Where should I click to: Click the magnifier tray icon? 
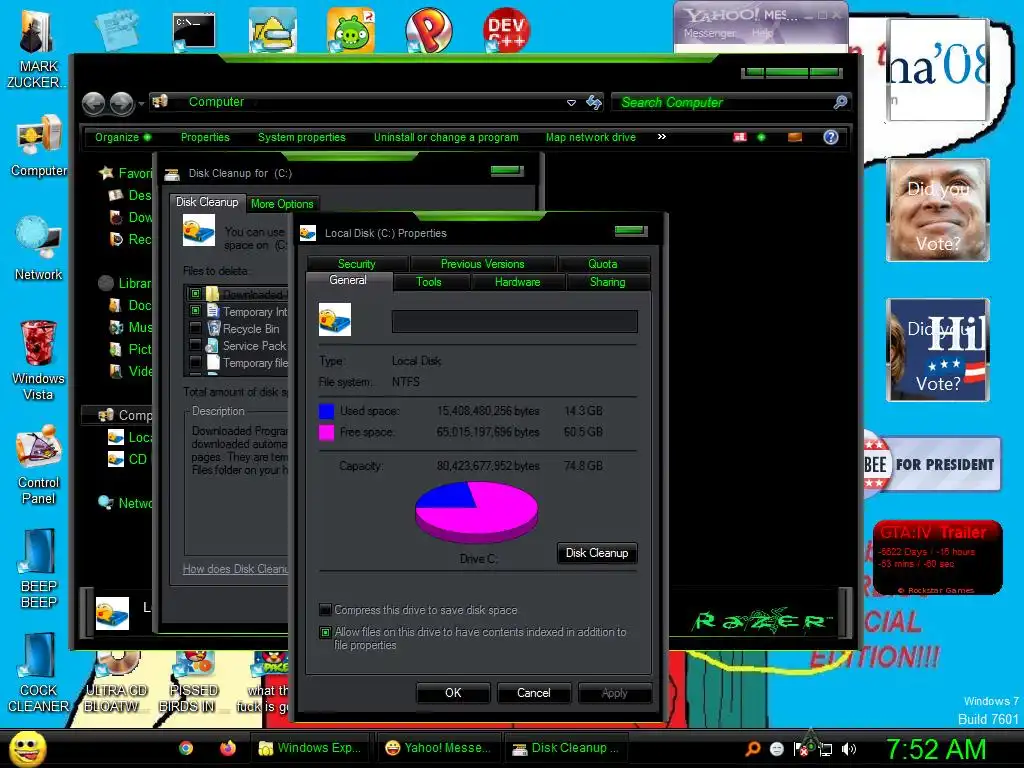[753, 749]
